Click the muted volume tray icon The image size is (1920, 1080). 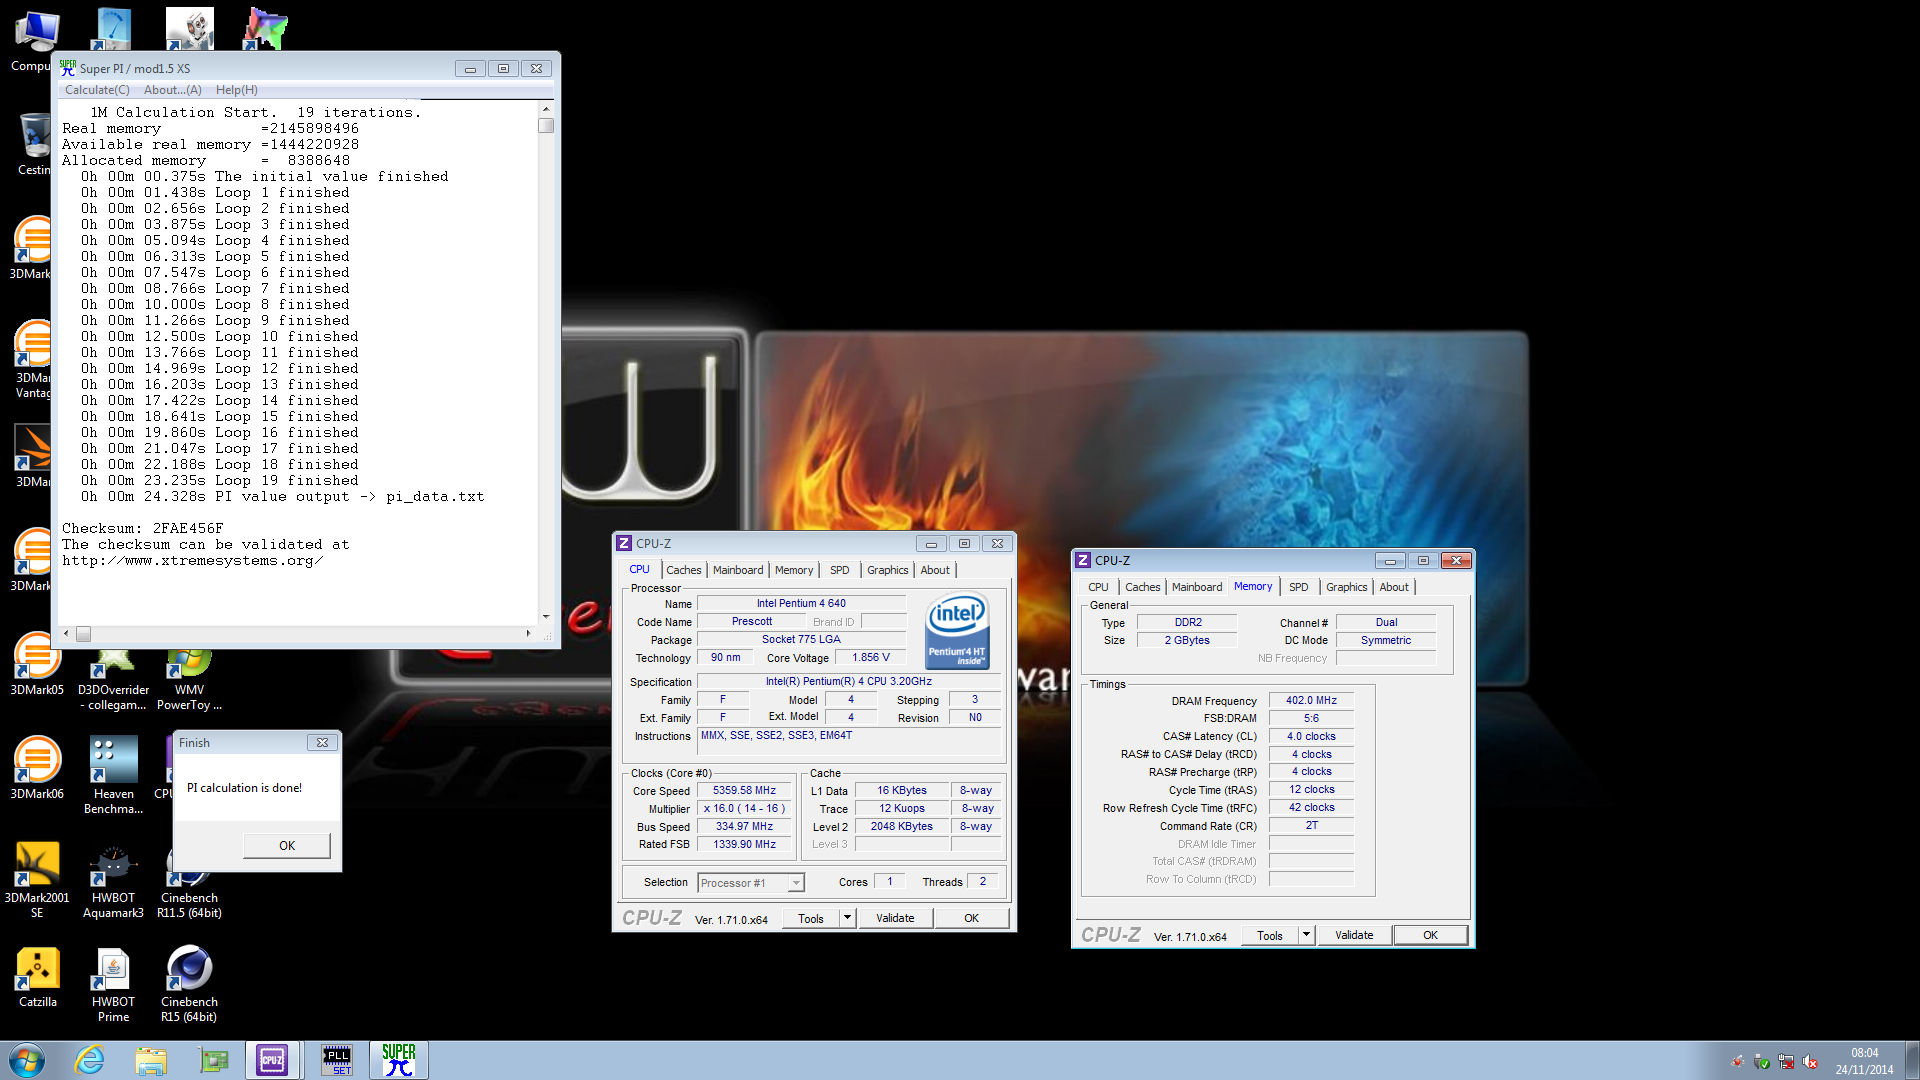(1810, 1062)
